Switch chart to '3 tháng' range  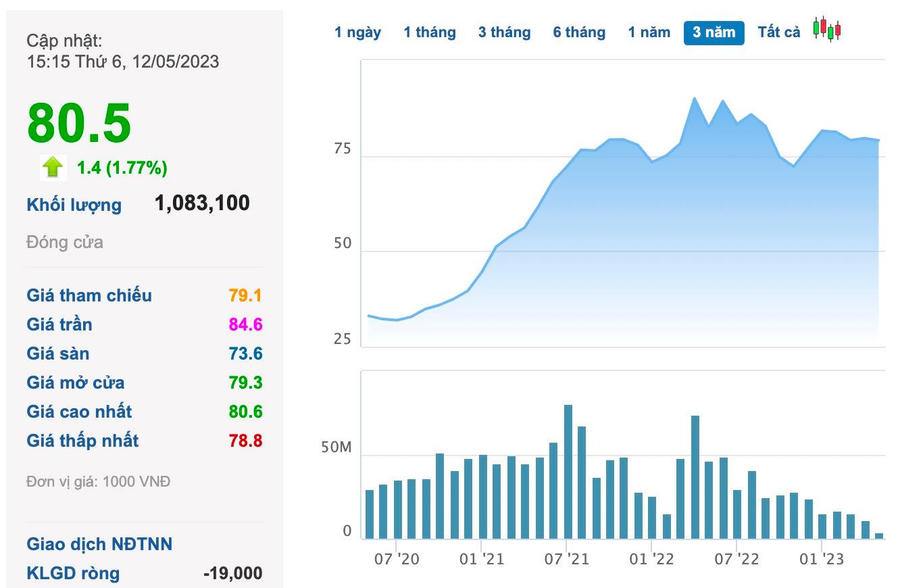(504, 32)
